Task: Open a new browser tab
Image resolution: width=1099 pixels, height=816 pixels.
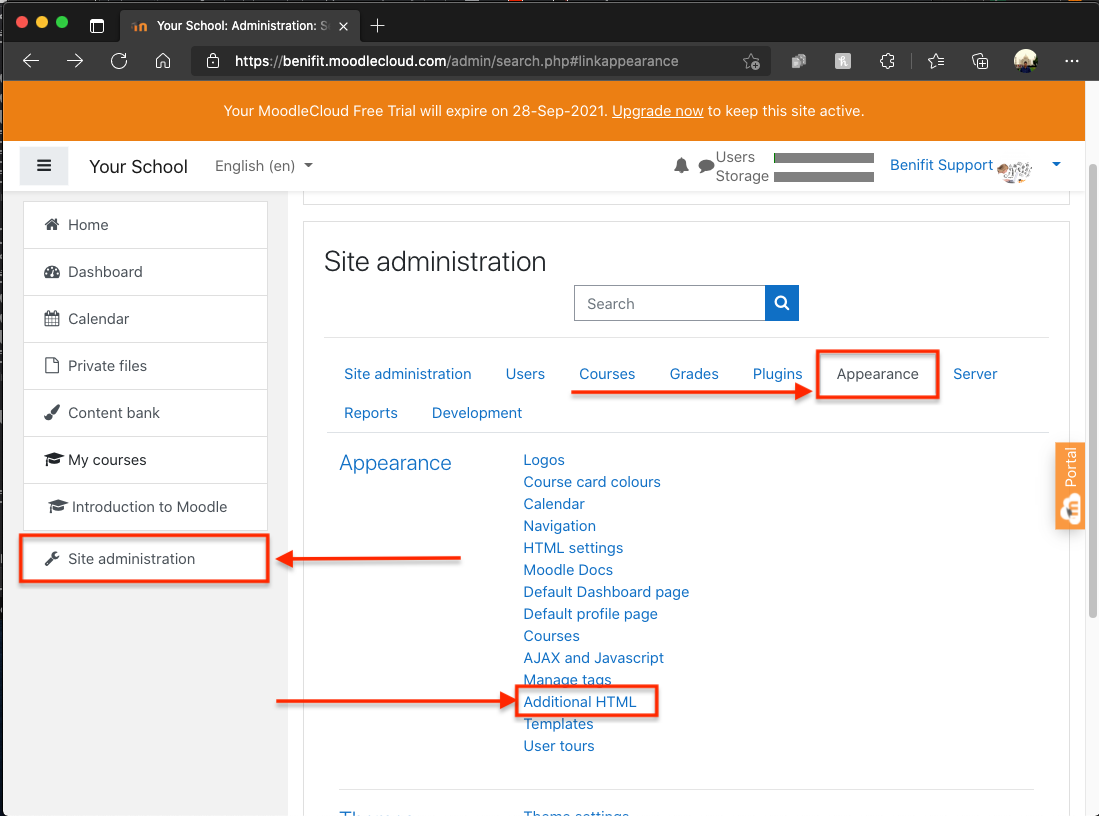Action: click(377, 26)
